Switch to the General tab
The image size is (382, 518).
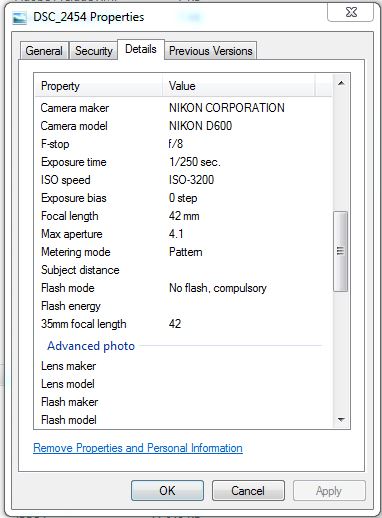[x=44, y=51]
